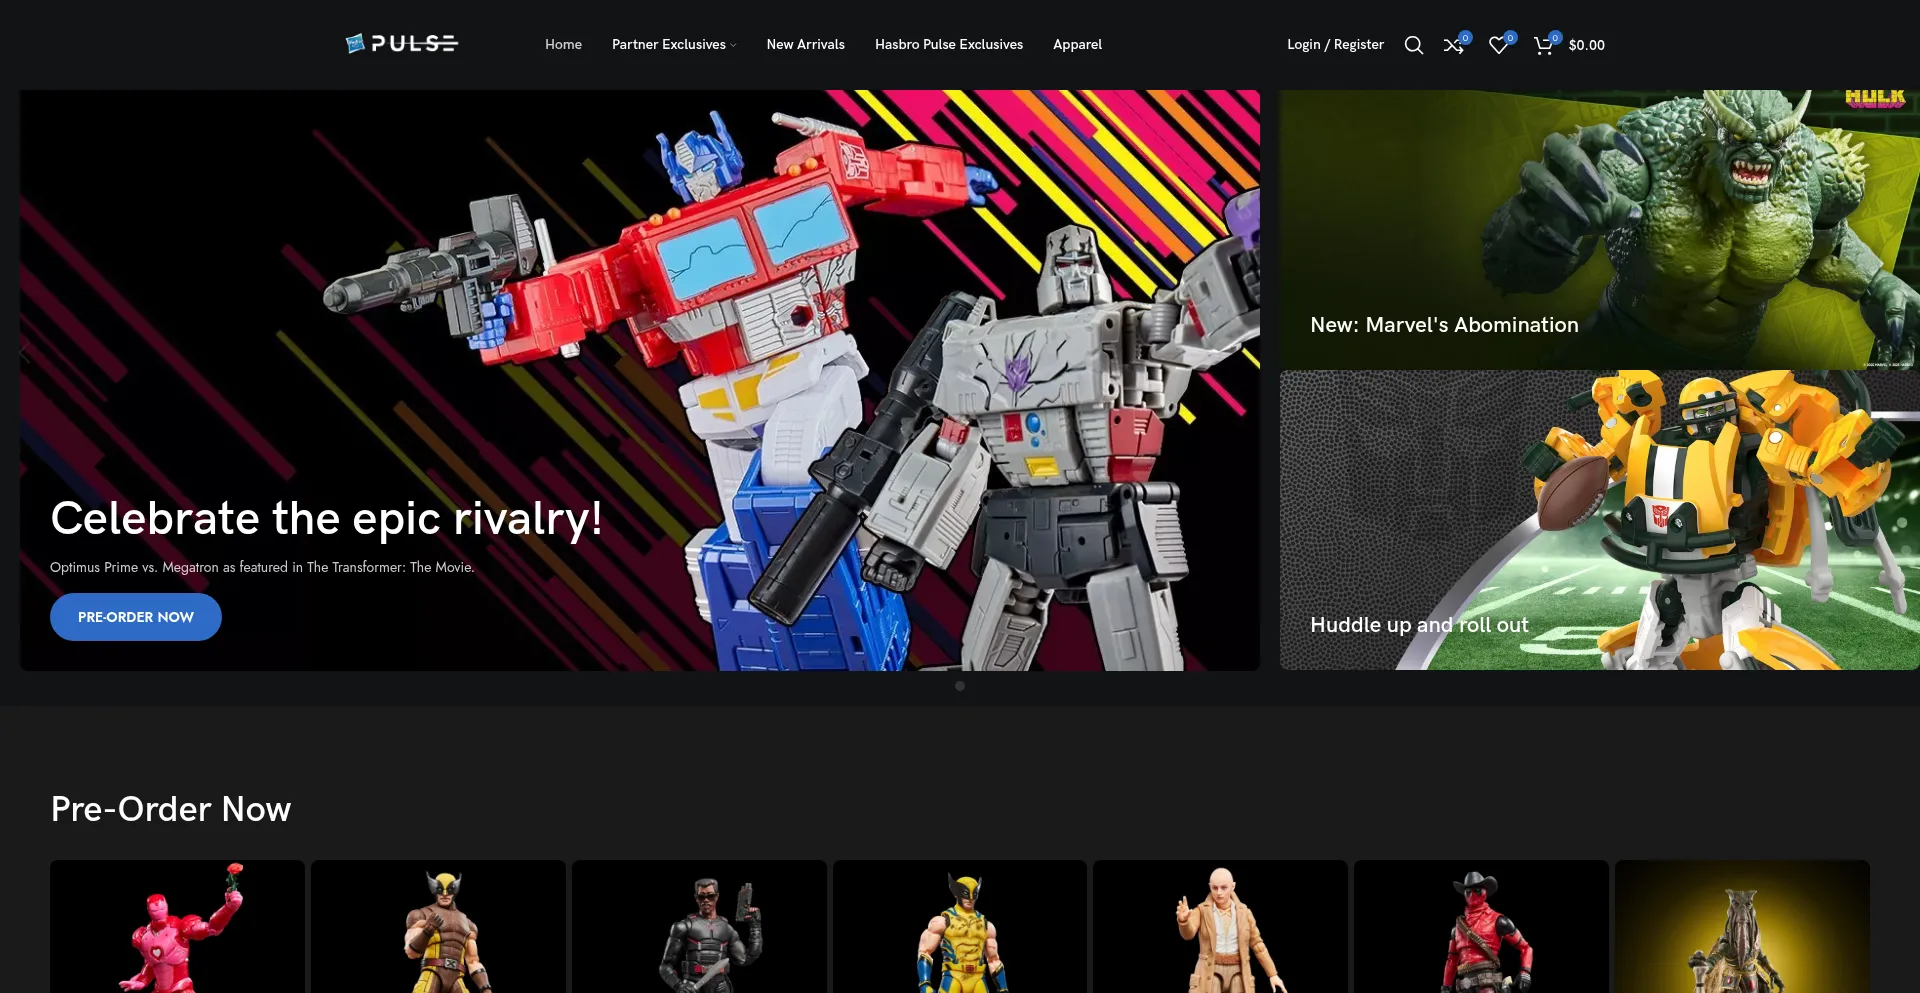
Task: Expand the Partner Exclusives dropdown chevron
Action: [x=733, y=45]
